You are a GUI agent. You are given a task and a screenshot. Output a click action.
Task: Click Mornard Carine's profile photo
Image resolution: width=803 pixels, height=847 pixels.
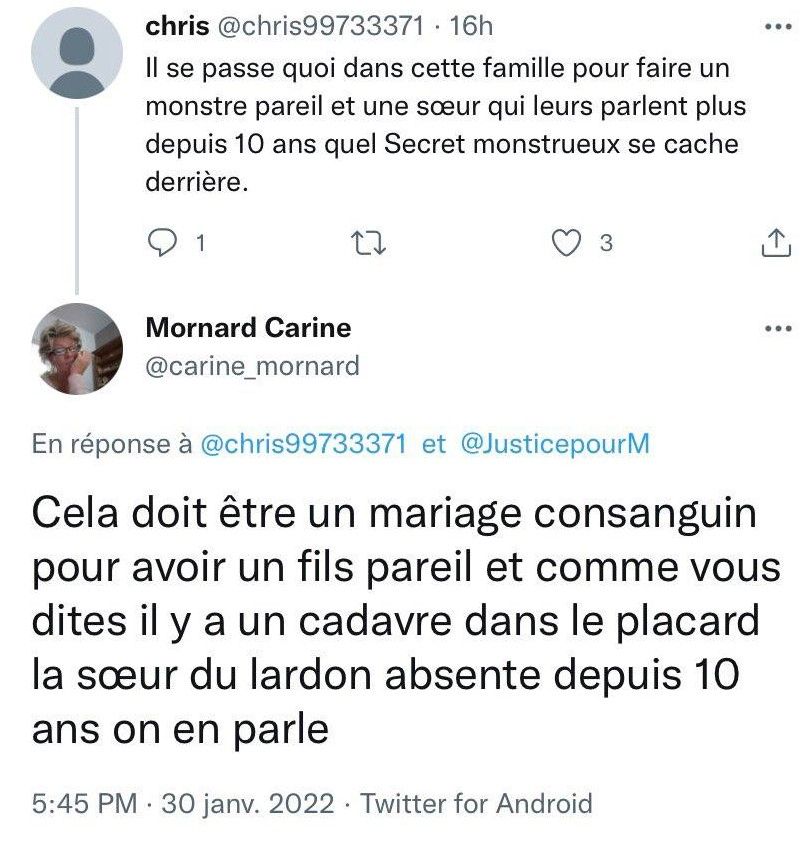78,348
